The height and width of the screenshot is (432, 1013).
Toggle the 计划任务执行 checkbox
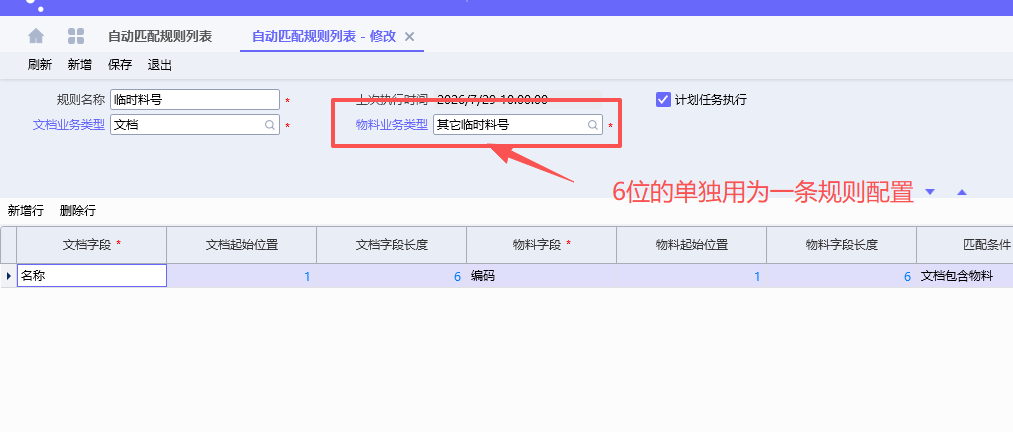[663, 99]
